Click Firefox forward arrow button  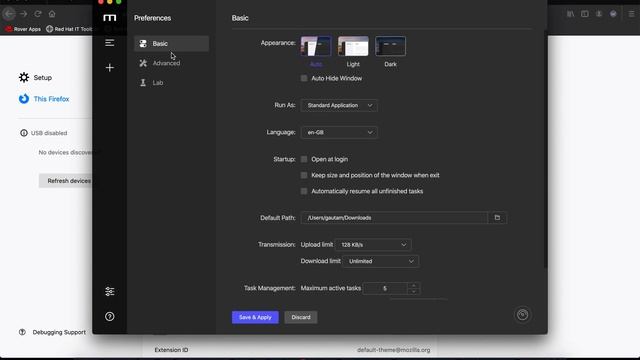(23, 14)
